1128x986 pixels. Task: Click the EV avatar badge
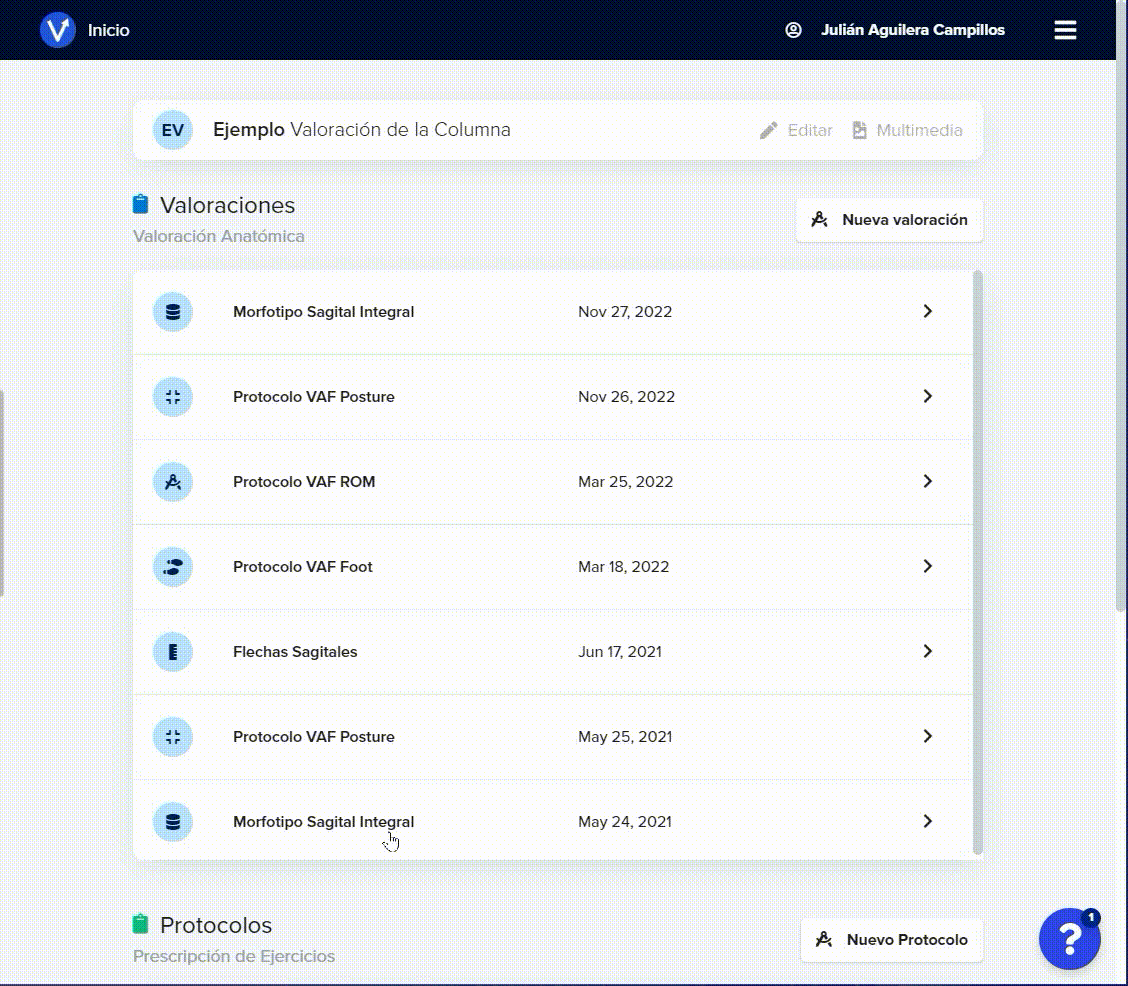tap(173, 130)
